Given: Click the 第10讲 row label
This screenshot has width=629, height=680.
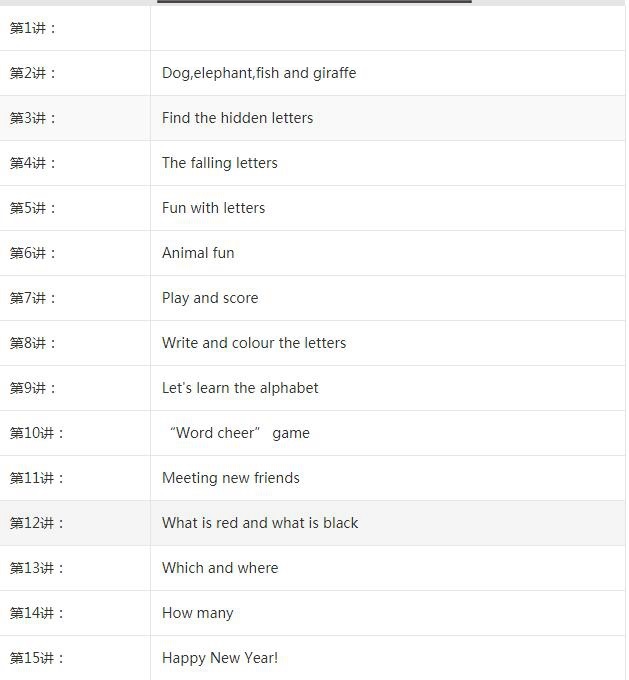Looking at the screenshot, I should (37, 433).
